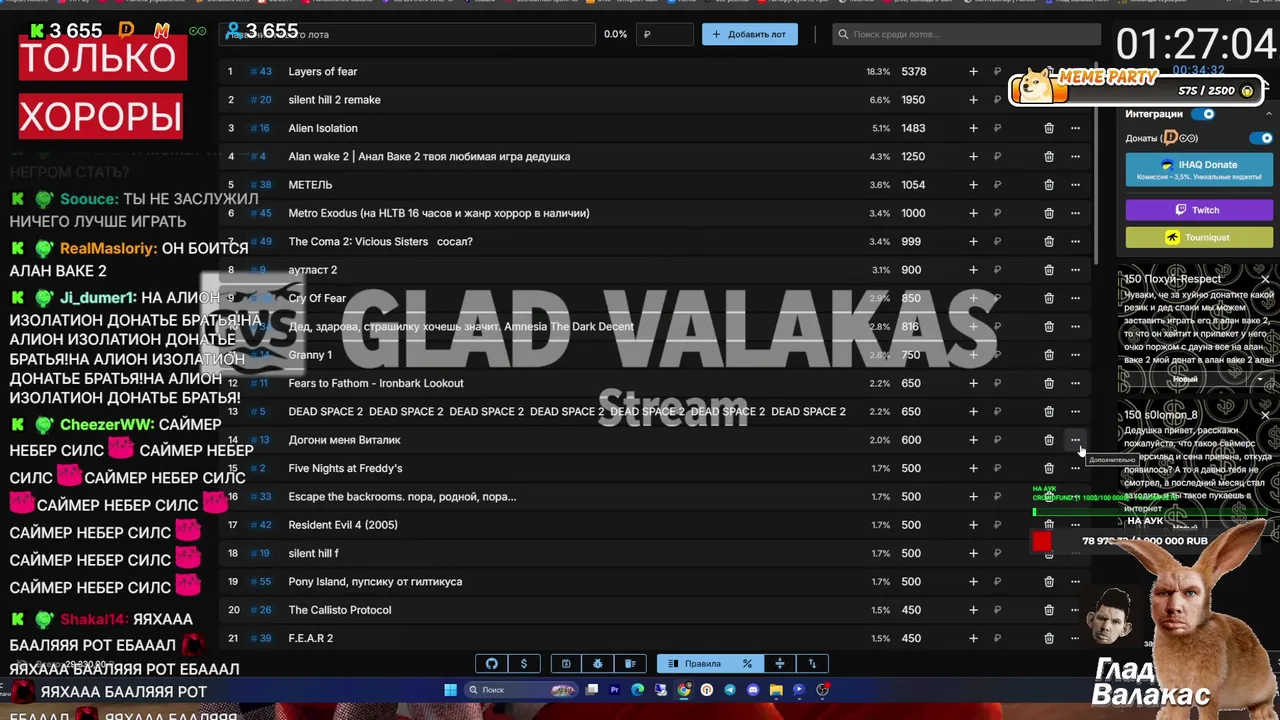Toggle the Донаты switch

(x=1260, y=138)
